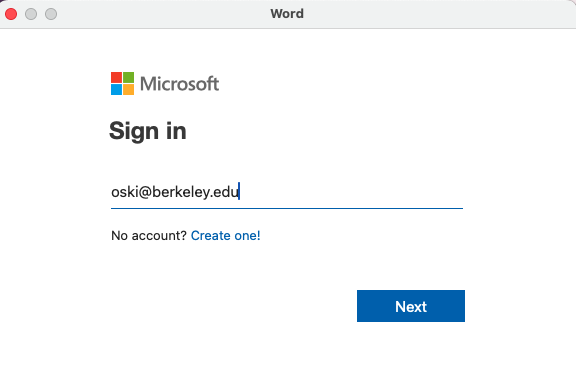576x383 pixels.
Task: Click the blue square of Microsoft logo
Action: coord(116,90)
